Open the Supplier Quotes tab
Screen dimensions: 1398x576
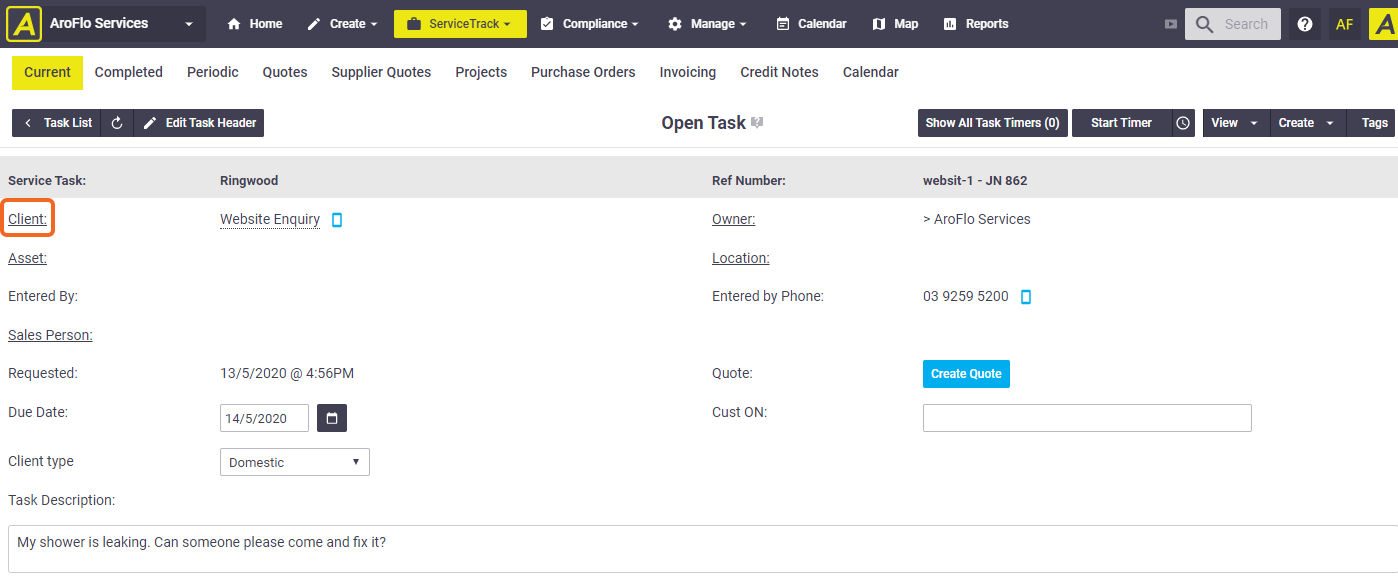[381, 72]
